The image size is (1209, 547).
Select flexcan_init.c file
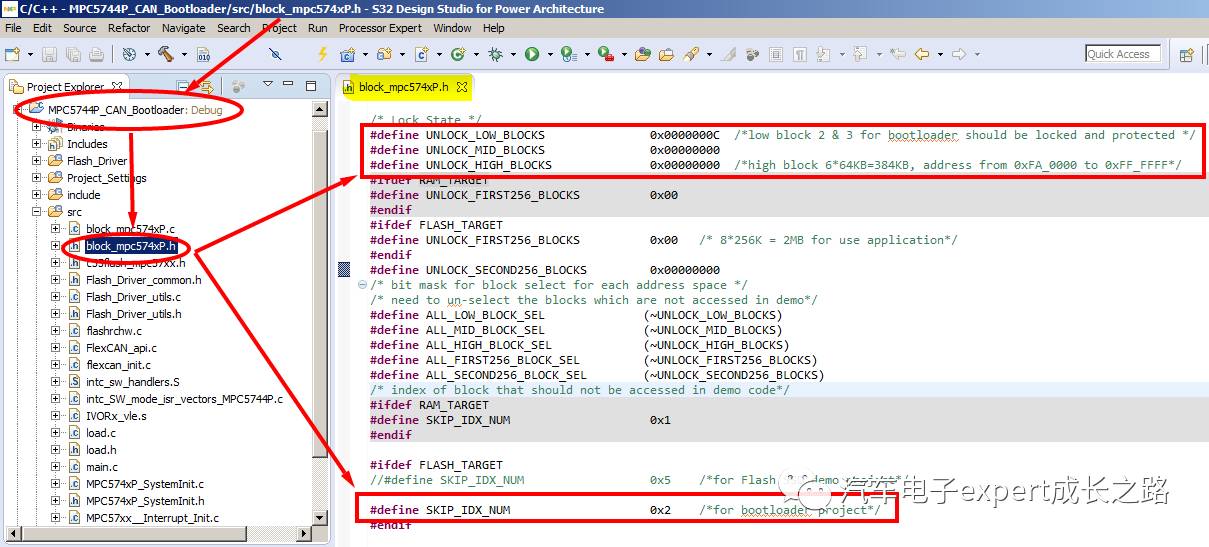[119, 365]
